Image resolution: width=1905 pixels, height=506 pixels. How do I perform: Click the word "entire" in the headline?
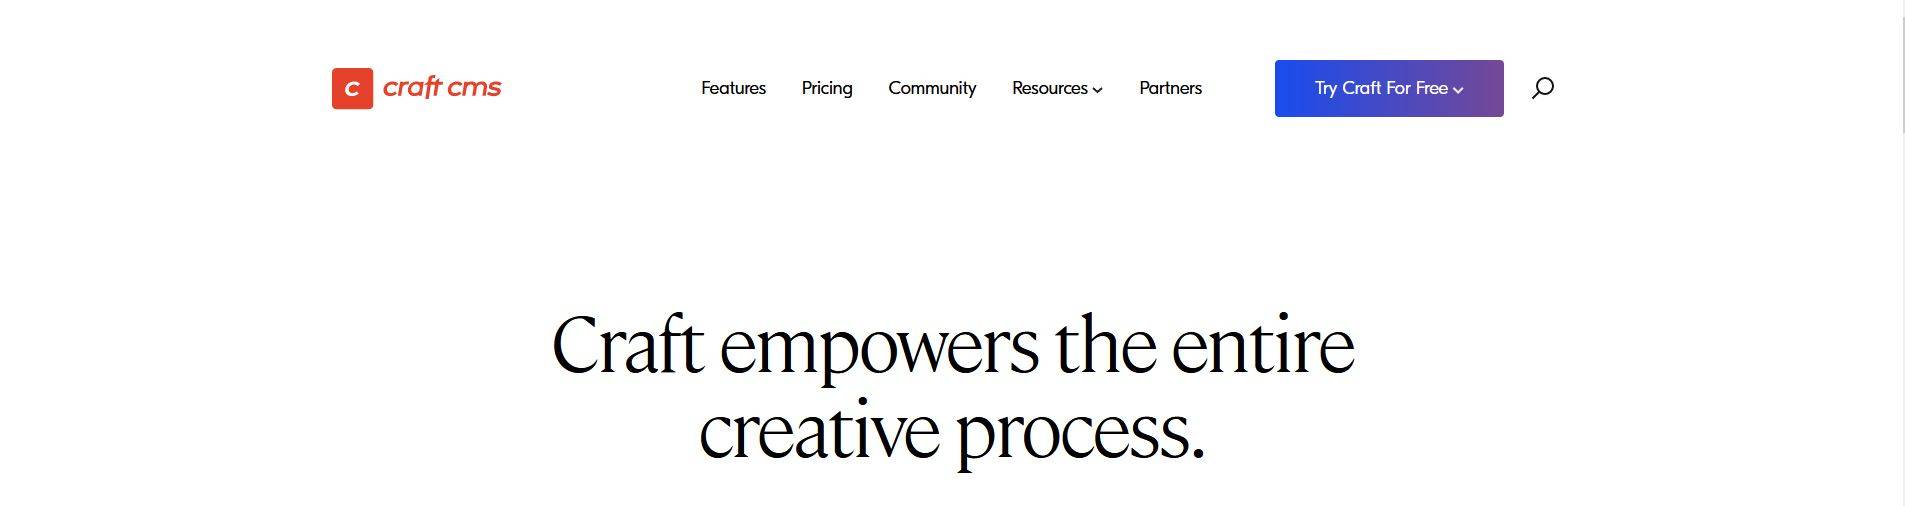click(x=1263, y=346)
